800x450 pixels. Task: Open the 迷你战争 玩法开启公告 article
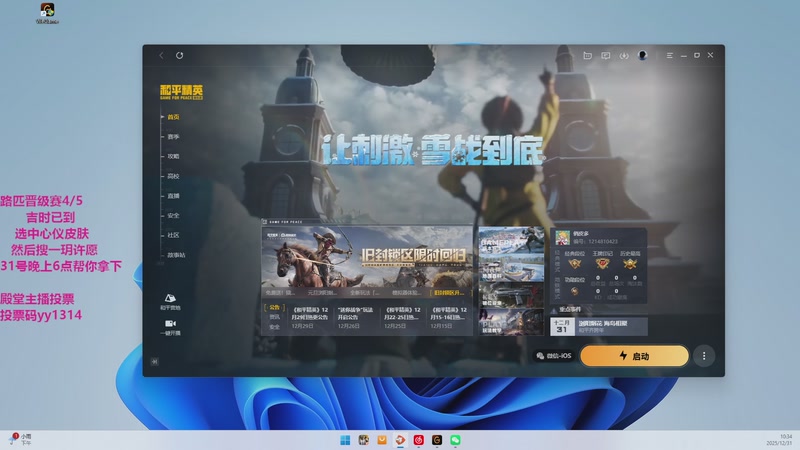pos(356,317)
